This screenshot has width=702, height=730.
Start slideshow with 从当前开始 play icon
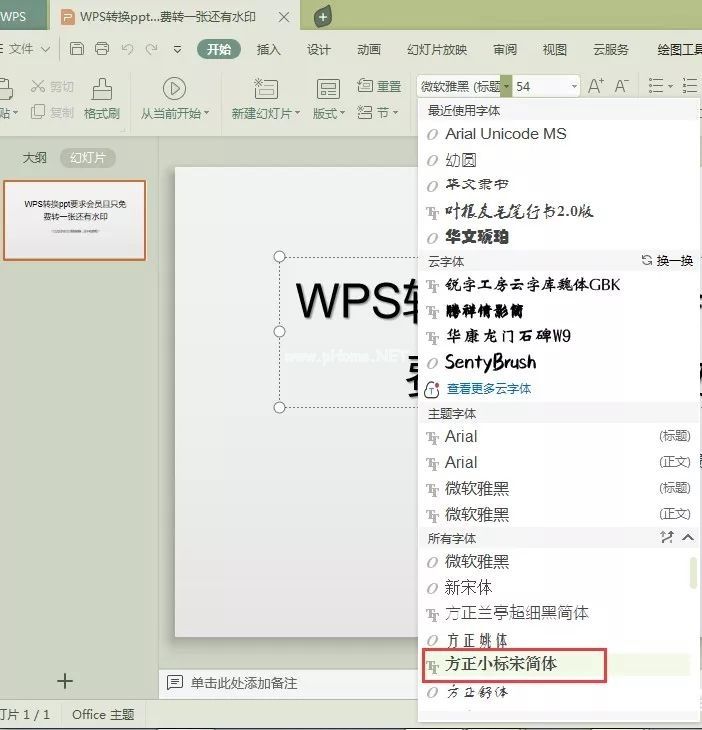coord(174,89)
